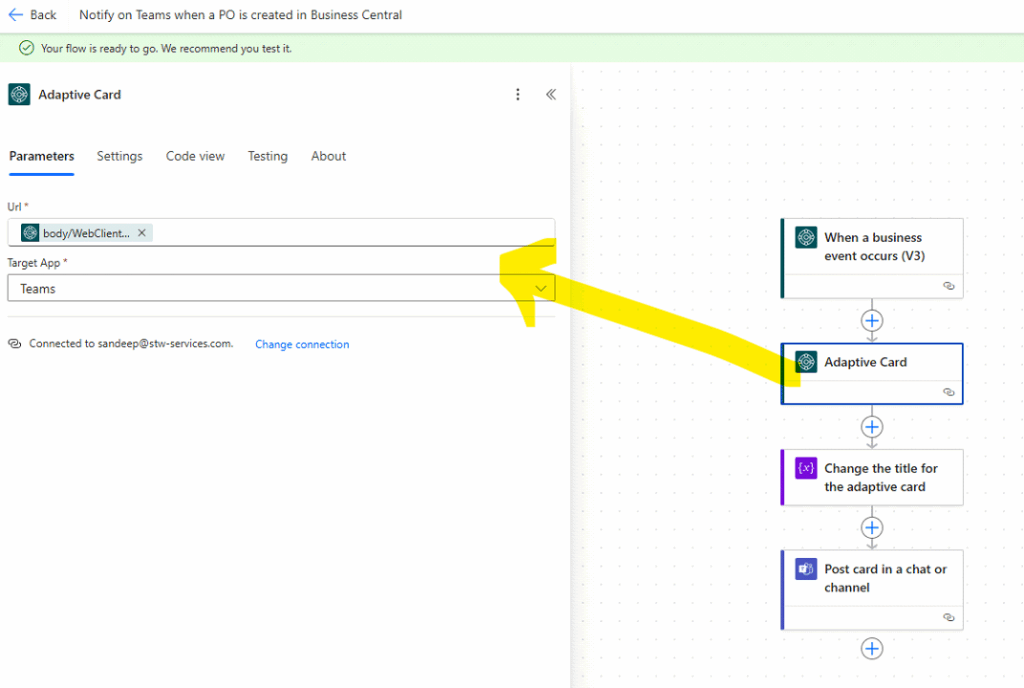The image size is (1024, 688).
Task: Click inside the Url input field
Action: tap(350, 233)
